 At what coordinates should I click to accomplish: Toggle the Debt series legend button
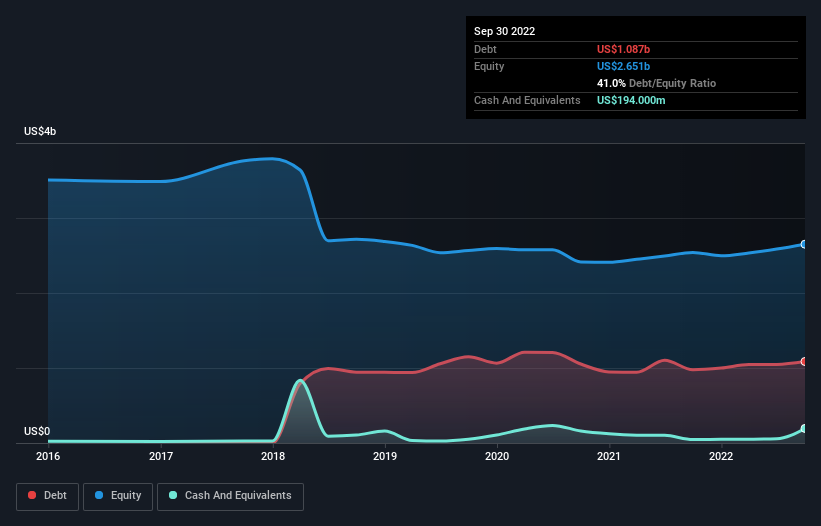pos(48,496)
